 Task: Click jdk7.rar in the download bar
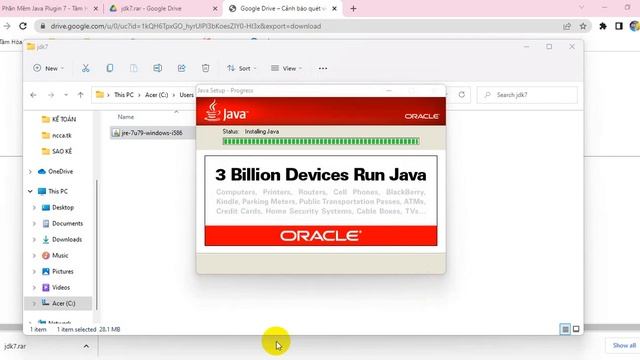point(16,346)
